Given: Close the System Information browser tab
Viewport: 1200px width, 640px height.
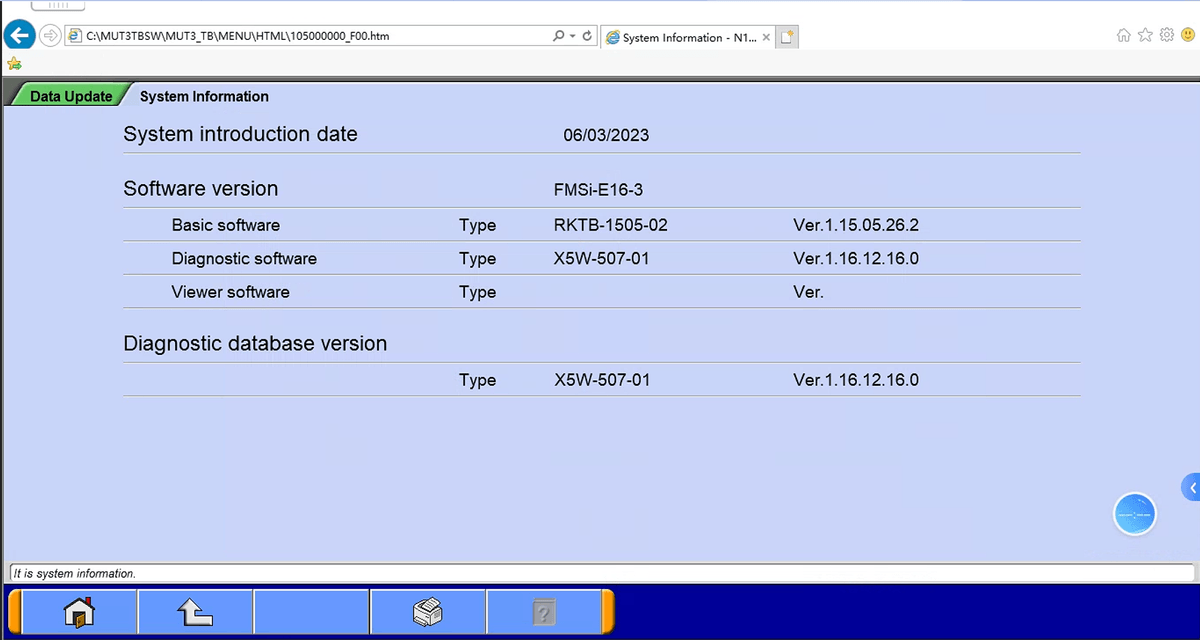Looking at the screenshot, I should (767, 37).
